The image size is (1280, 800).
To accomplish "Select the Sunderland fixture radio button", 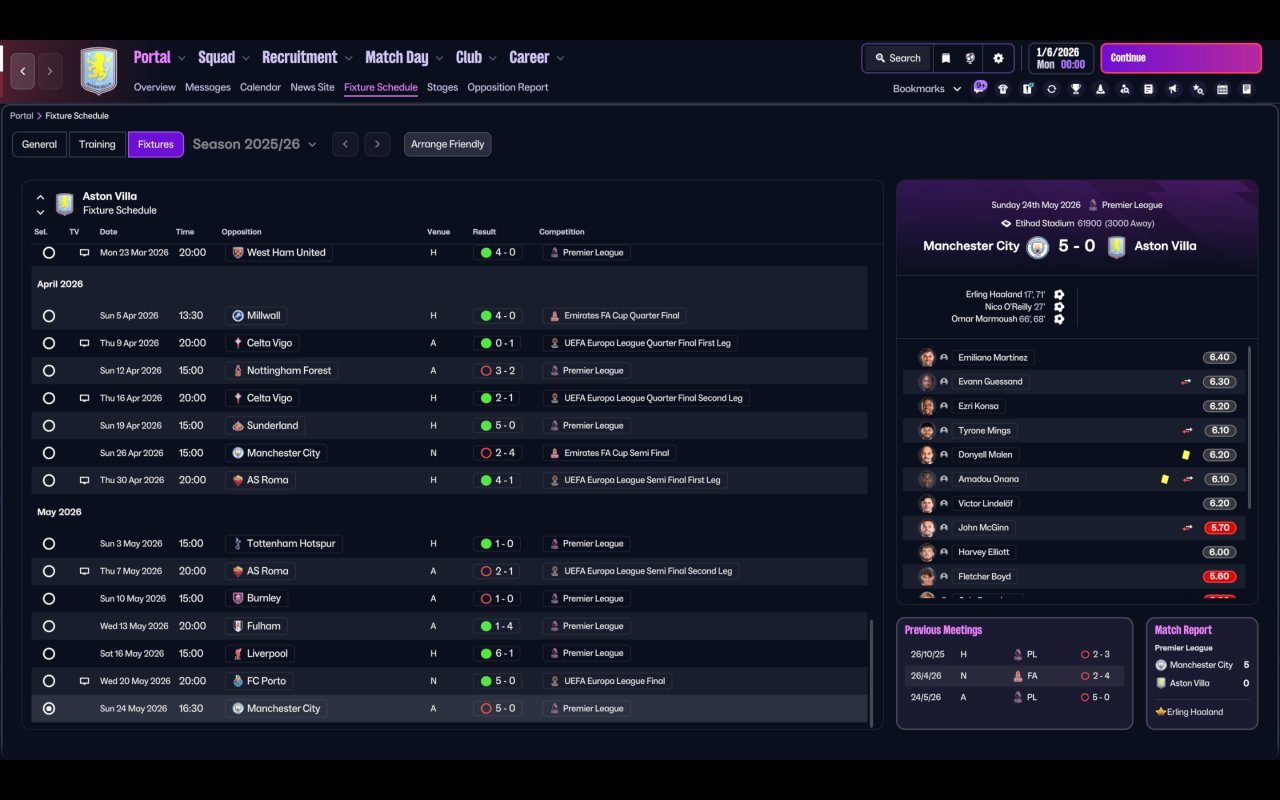I will point(49,426).
